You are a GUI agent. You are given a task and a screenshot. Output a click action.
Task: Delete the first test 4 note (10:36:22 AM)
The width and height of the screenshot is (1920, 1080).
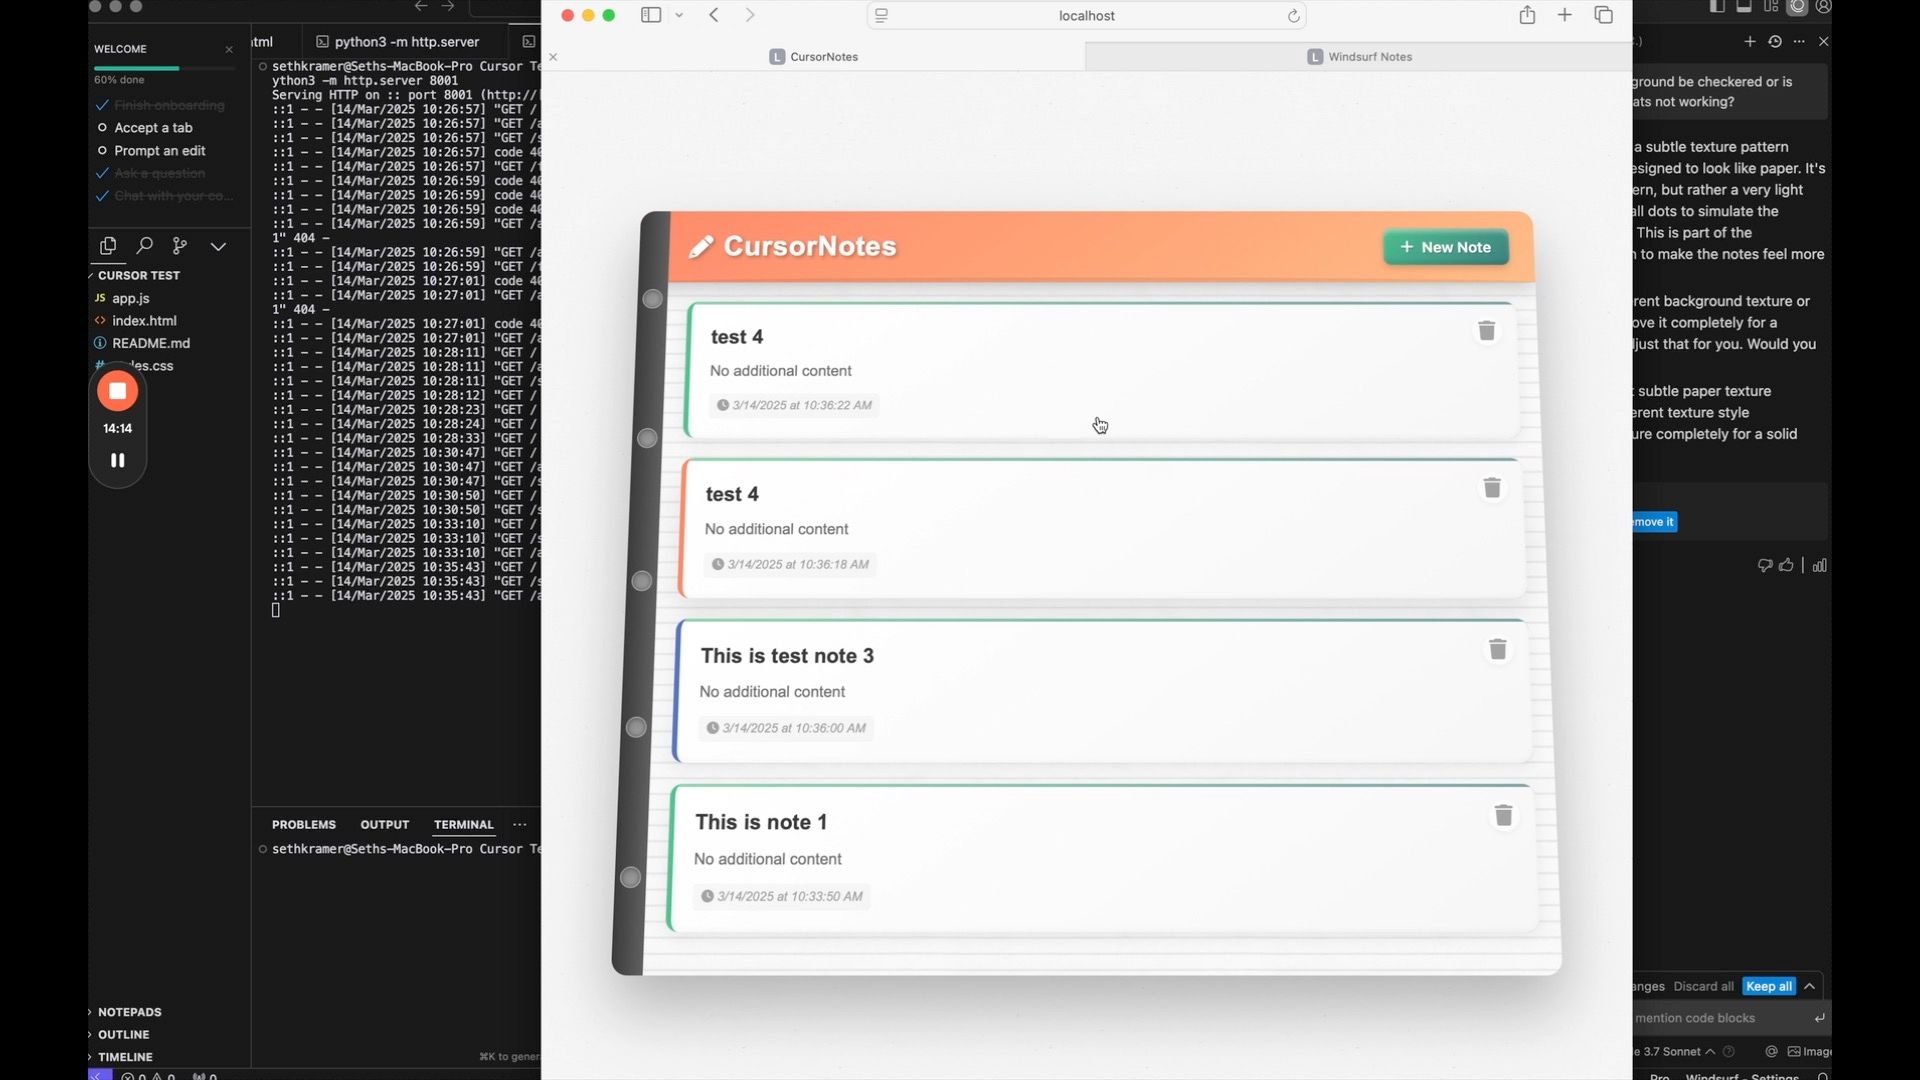click(1487, 331)
